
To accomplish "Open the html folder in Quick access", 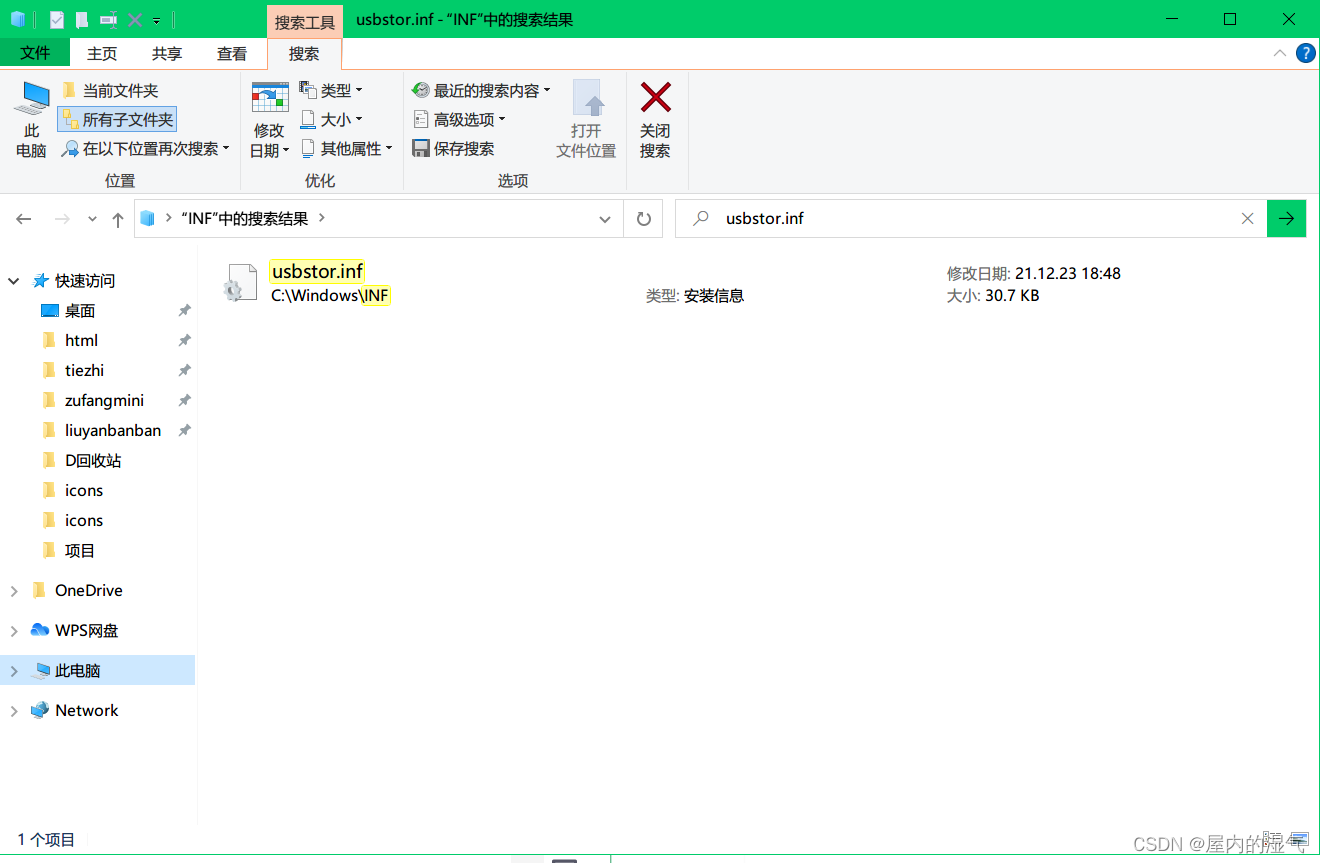I will tap(81, 341).
